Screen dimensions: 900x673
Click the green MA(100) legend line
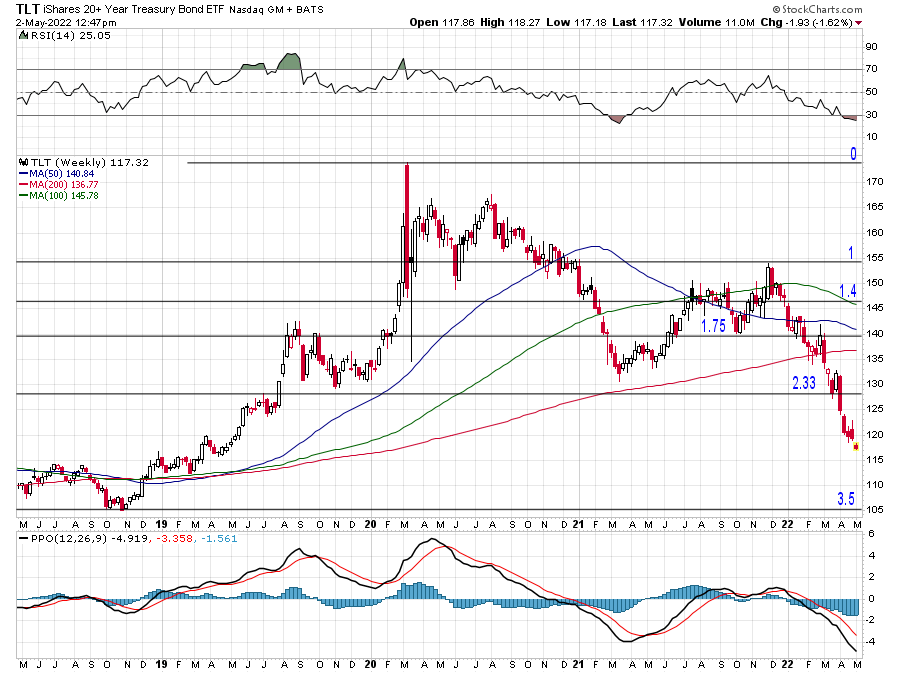(24, 196)
